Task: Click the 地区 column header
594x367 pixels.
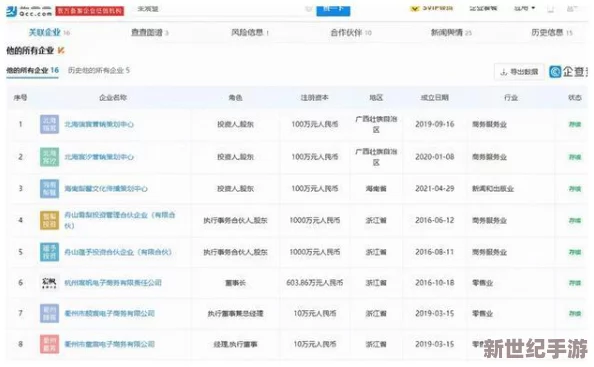Action: point(376,98)
